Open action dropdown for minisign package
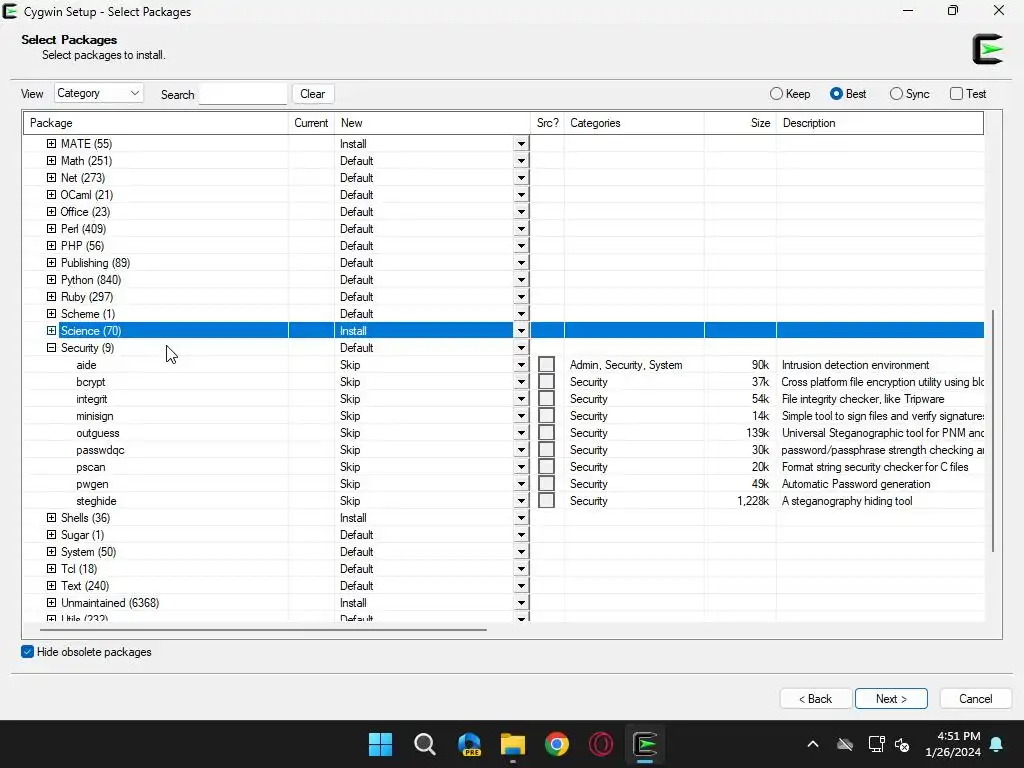Image resolution: width=1024 pixels, height=768 pixels. (521, 415)
